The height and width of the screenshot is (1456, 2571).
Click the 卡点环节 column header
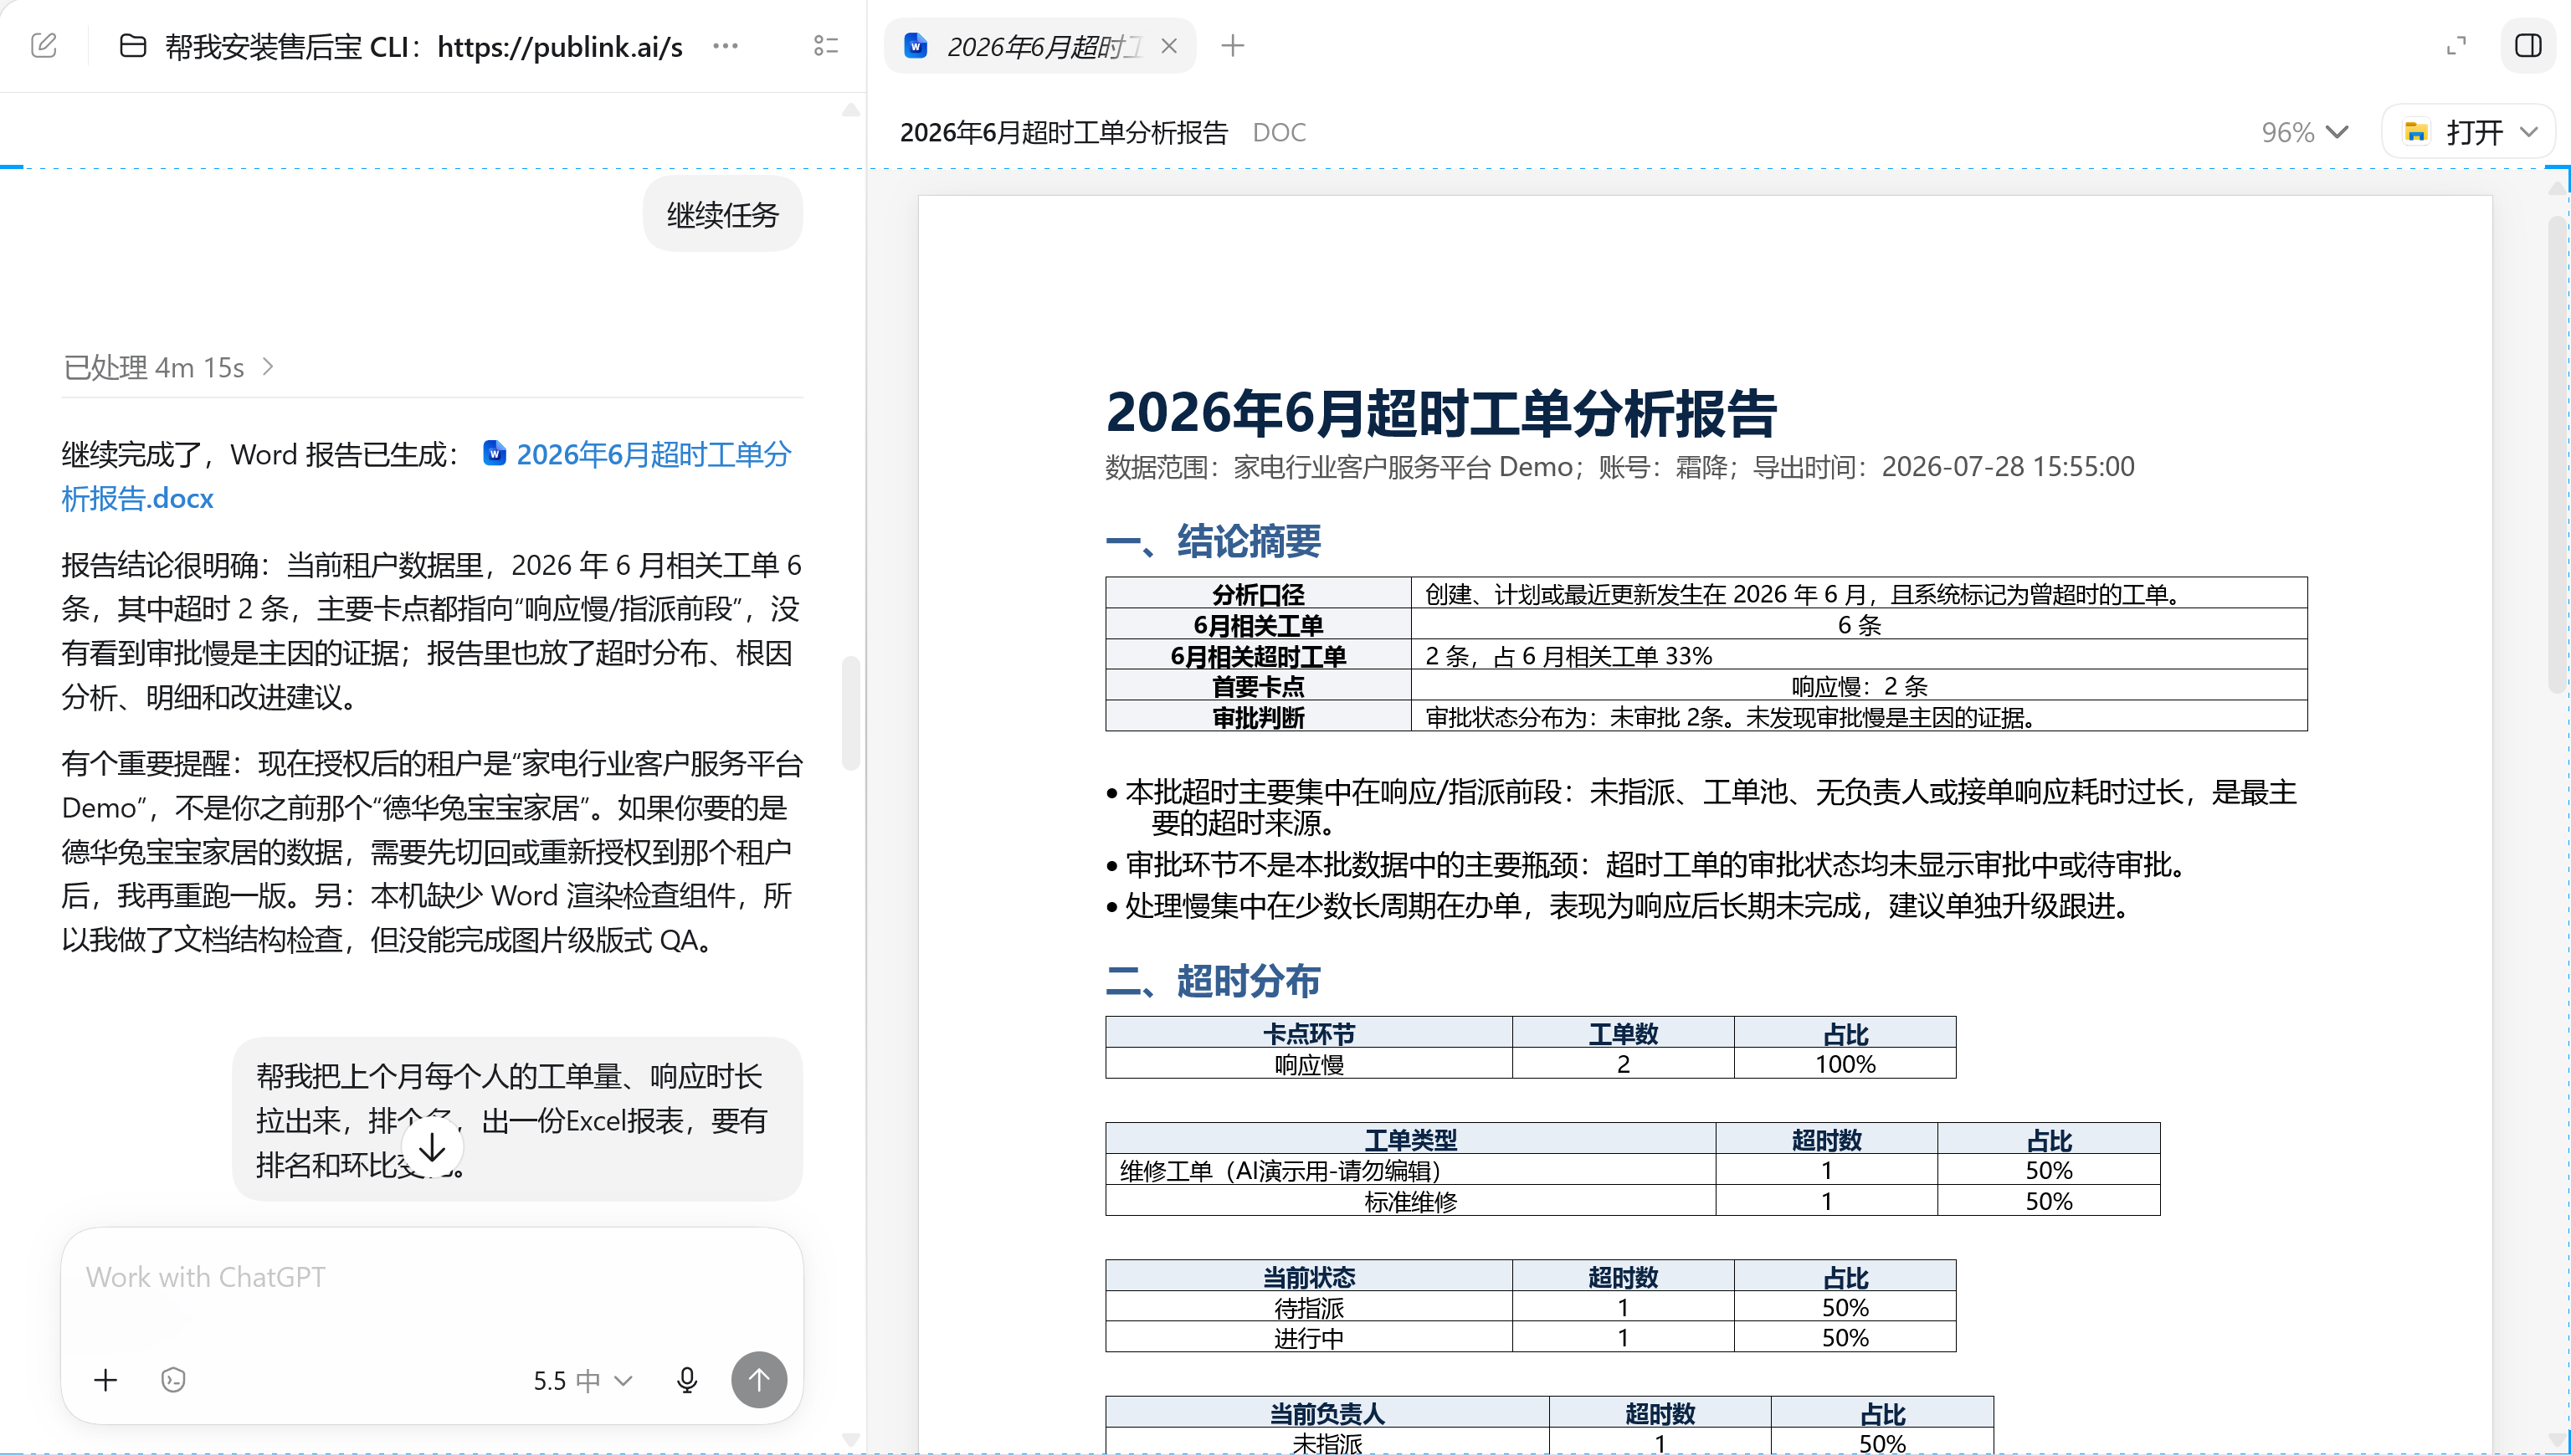coord(1309,1033)
